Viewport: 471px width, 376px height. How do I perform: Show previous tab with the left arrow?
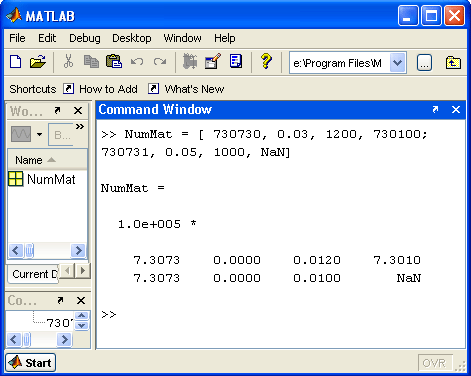coord(68,270)
